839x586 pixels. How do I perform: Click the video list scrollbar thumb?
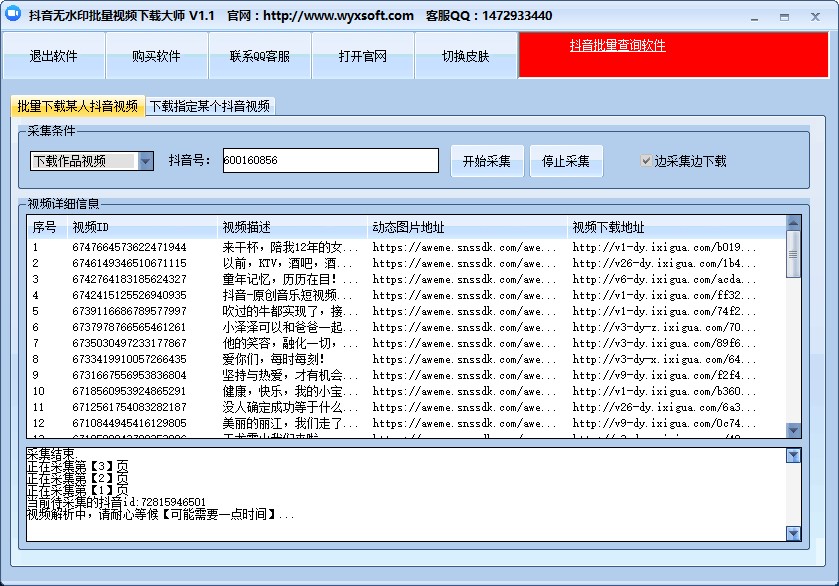pyautogui.click(x=793, y=254)
